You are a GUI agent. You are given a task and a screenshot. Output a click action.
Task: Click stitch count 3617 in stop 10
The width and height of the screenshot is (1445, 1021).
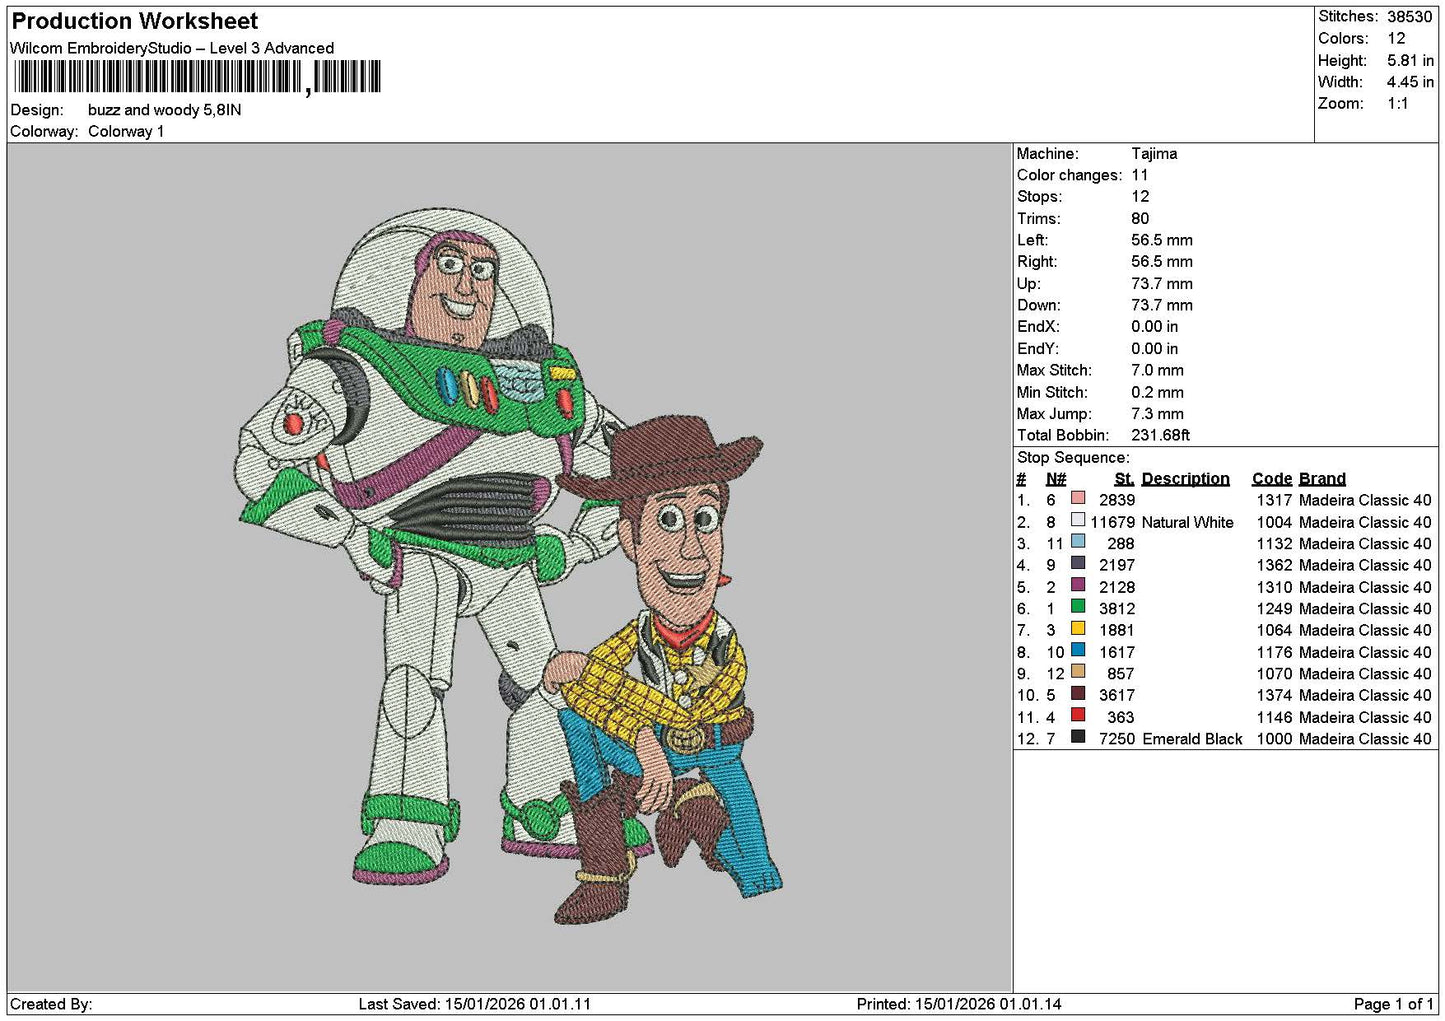[x=1117, y=696]
